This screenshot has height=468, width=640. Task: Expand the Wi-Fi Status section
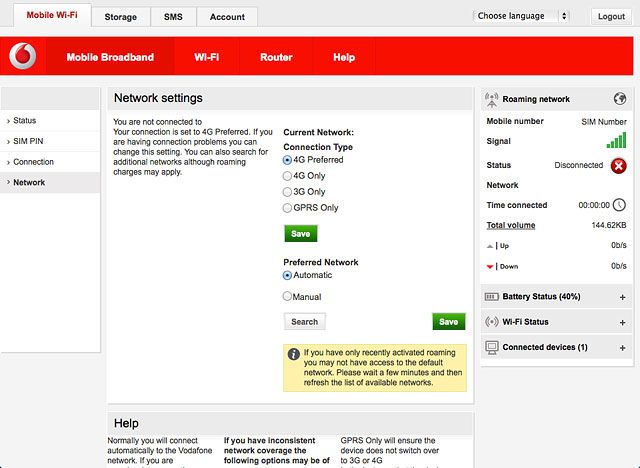click(622, 322)
